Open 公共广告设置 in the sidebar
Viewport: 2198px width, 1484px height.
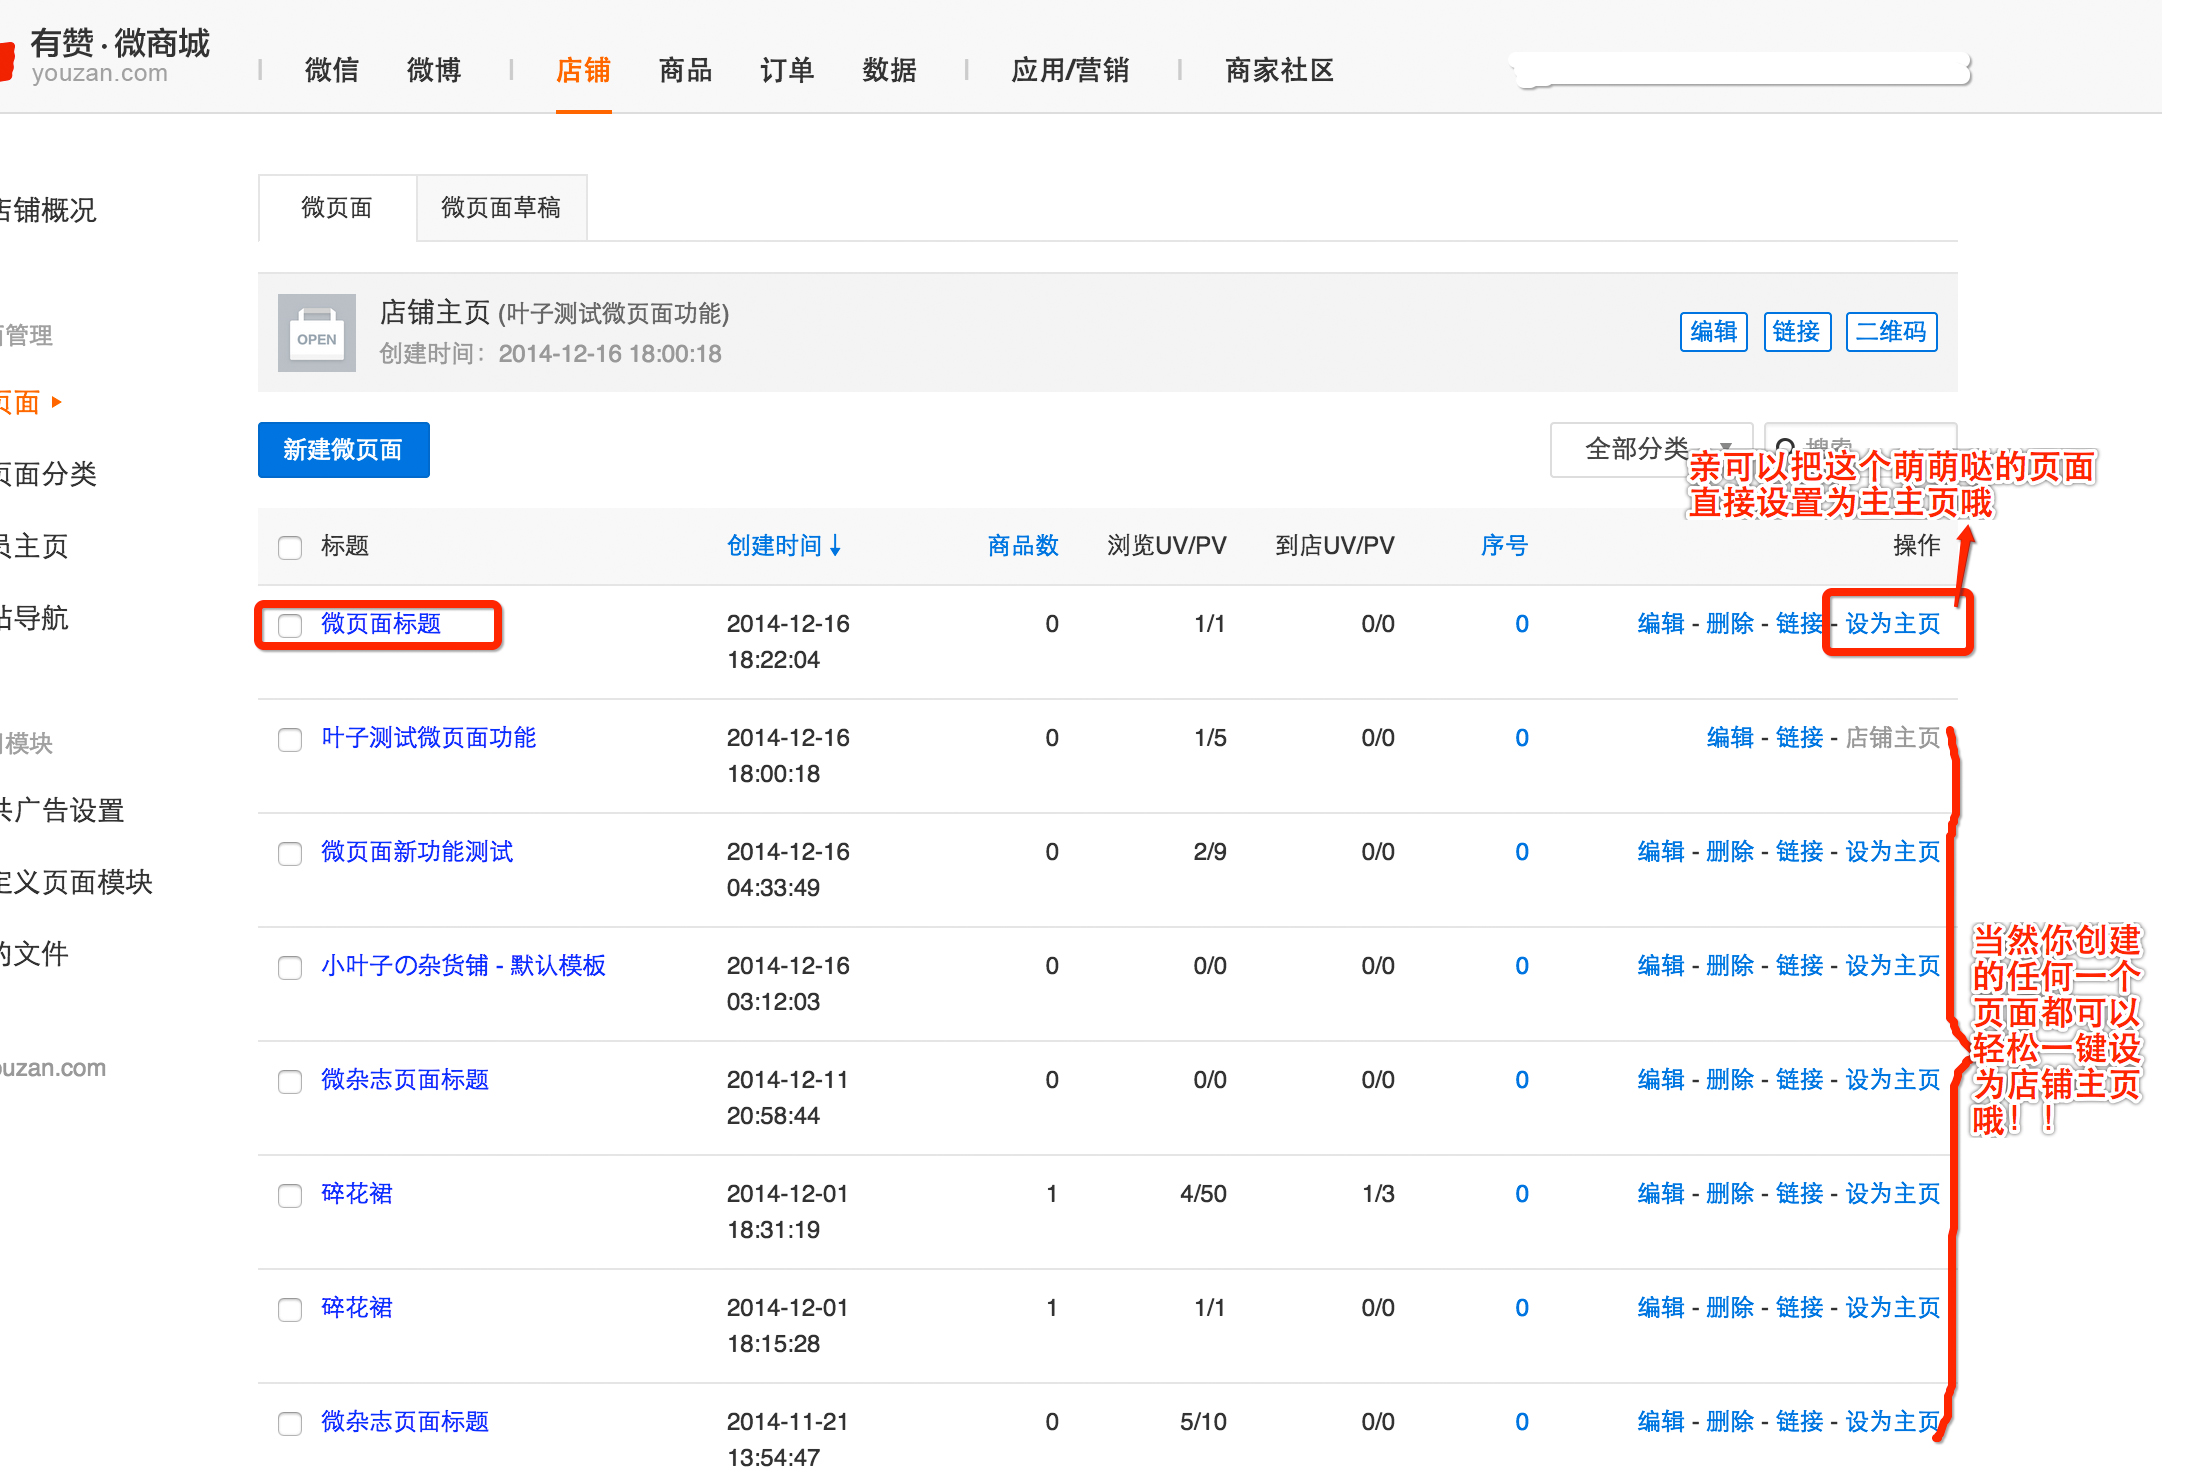coord(62,810)
